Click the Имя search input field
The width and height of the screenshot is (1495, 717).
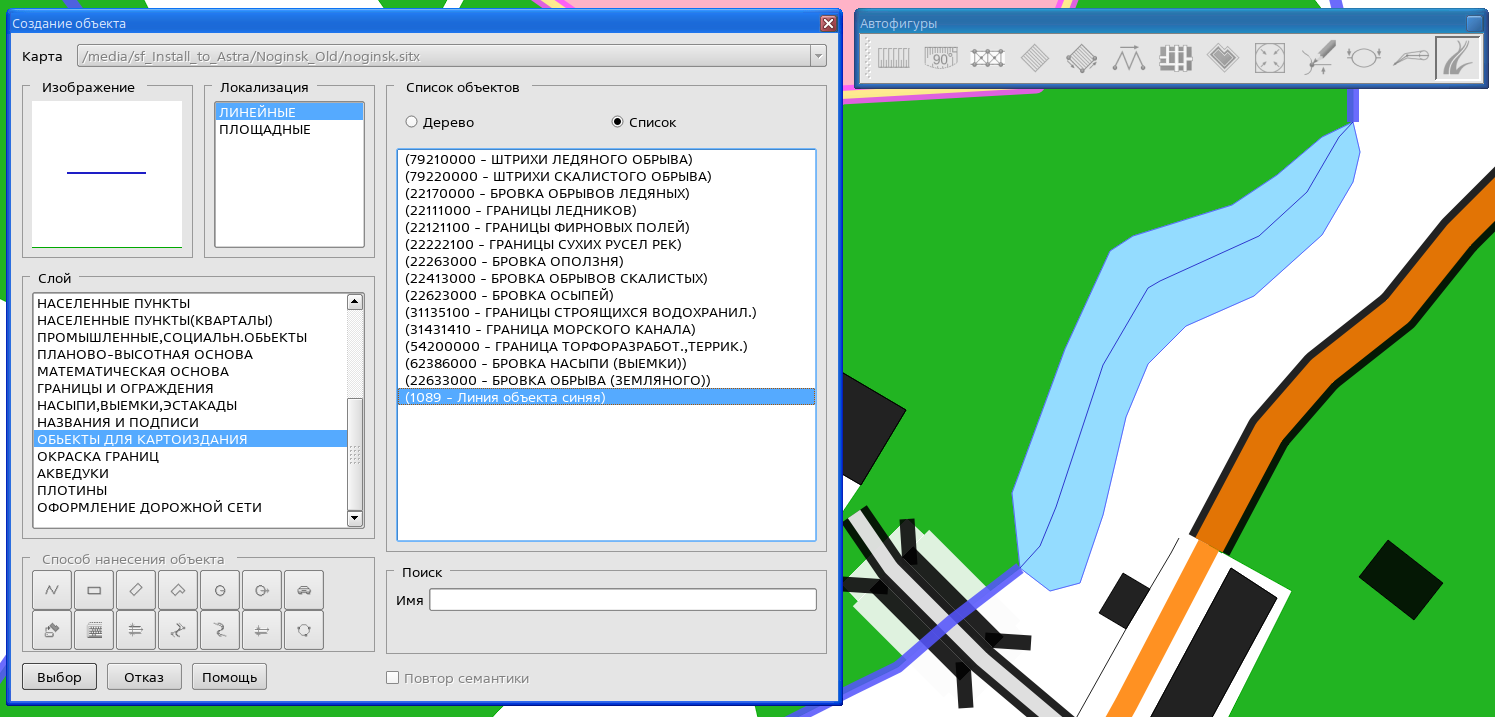point(622,600)
